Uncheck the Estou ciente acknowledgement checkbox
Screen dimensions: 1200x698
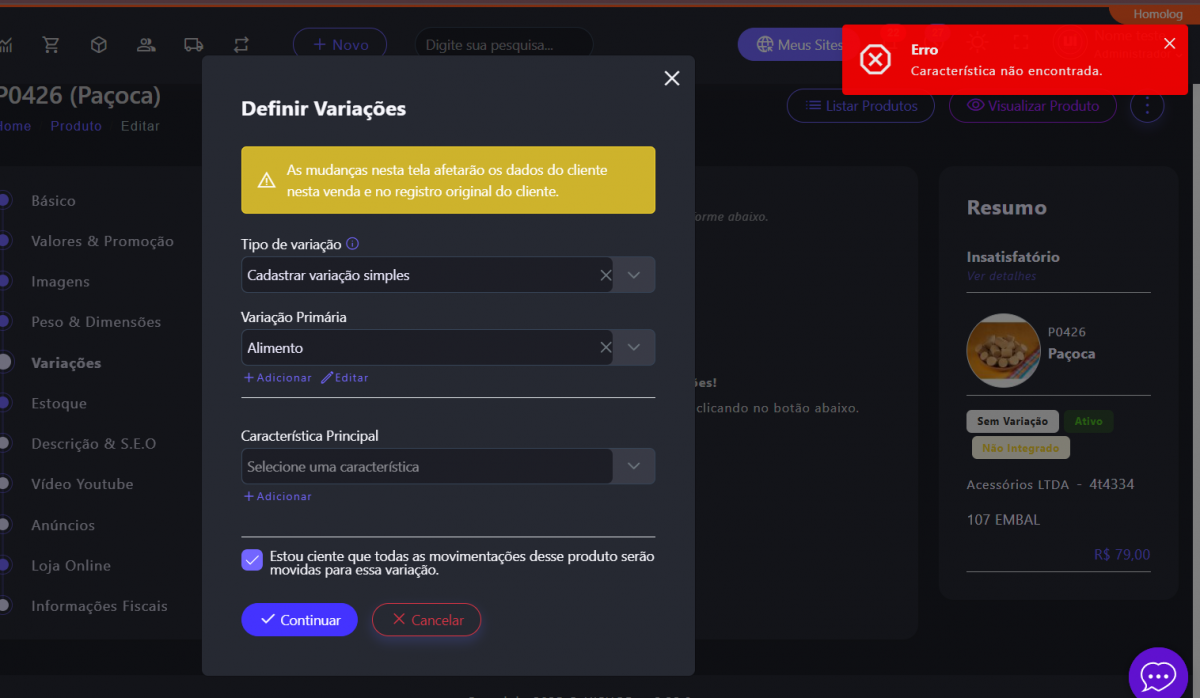(252, 560)
